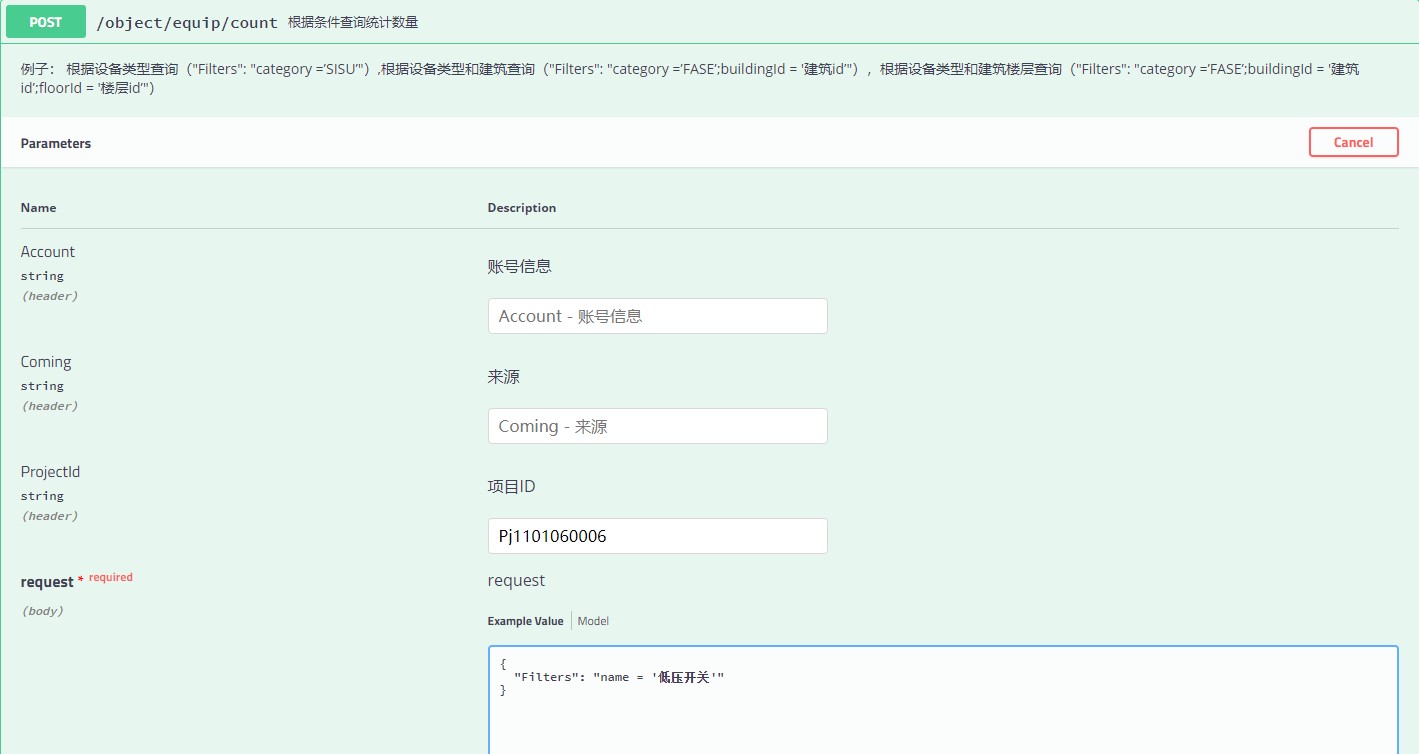1419x754 pixels.
Task: Collapse the /object/equip/count endpoint path
Action: [x=187, y=22]
